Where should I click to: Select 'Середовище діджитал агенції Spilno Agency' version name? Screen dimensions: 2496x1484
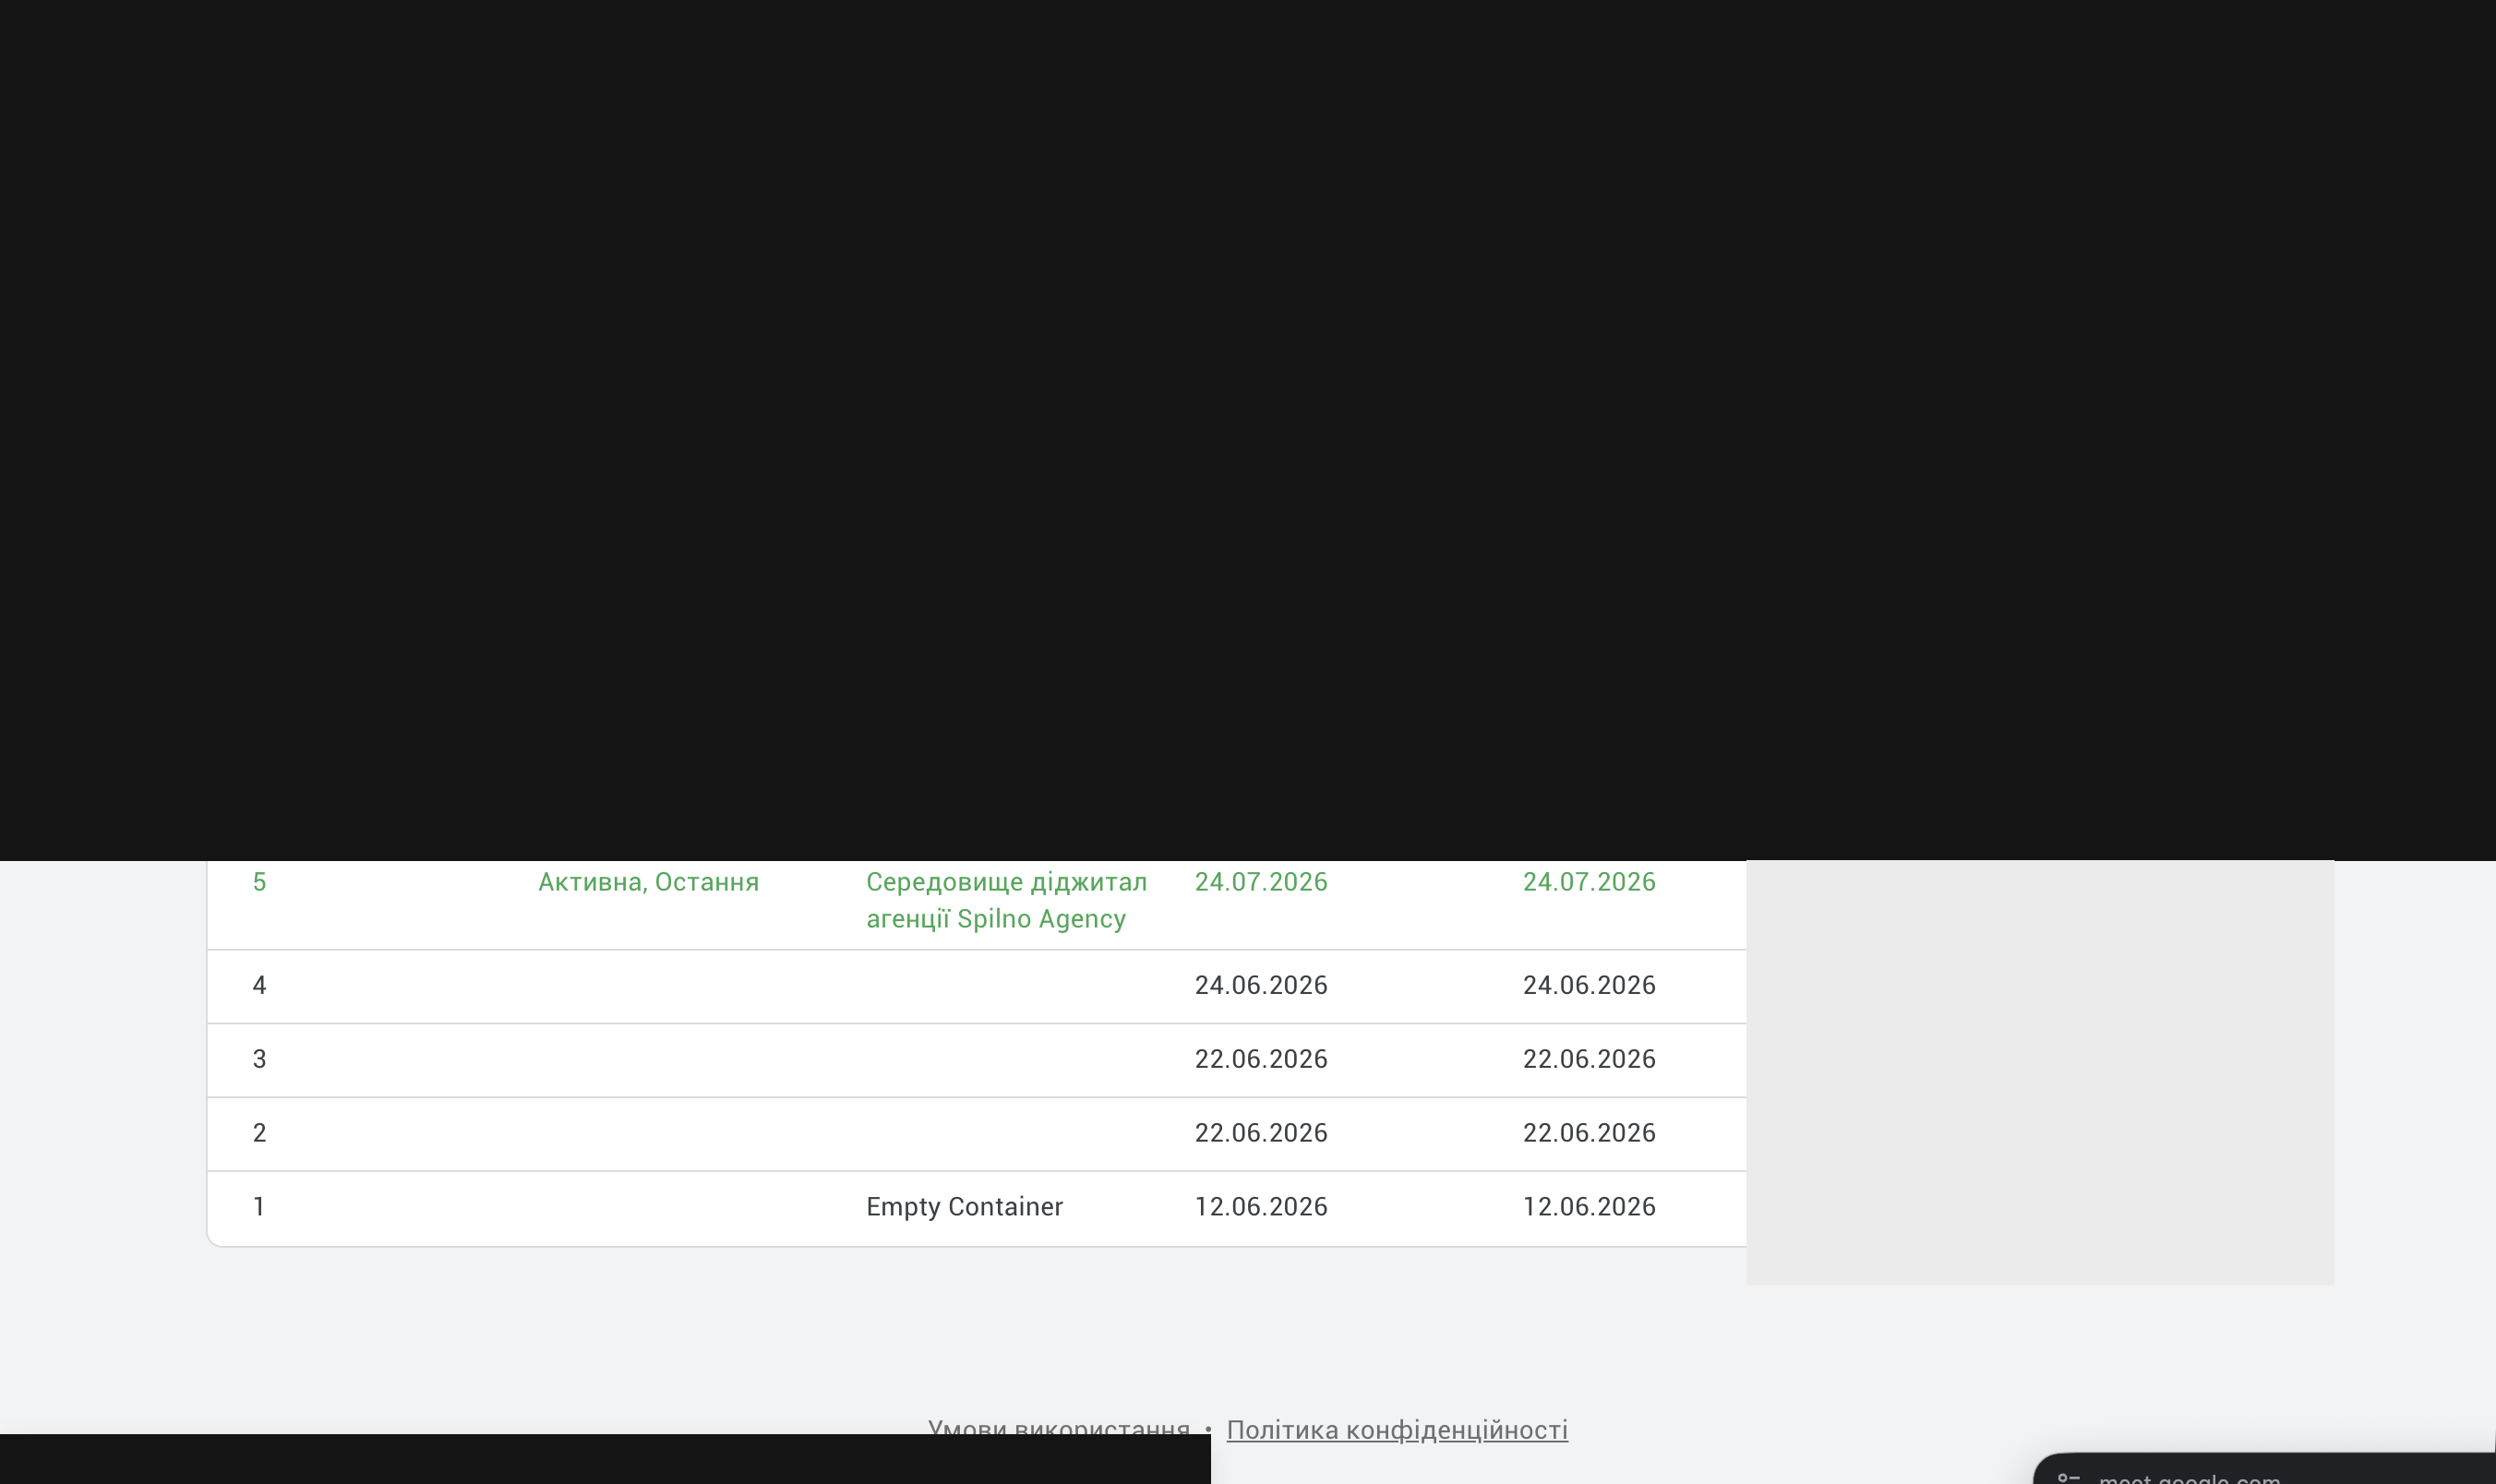(1006, 900)
